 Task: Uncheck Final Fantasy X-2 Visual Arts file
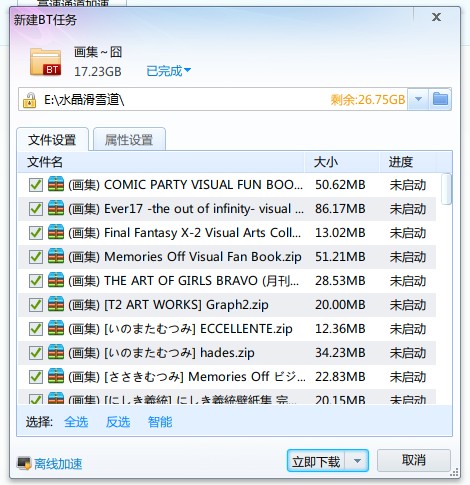(x=36, y=233)
